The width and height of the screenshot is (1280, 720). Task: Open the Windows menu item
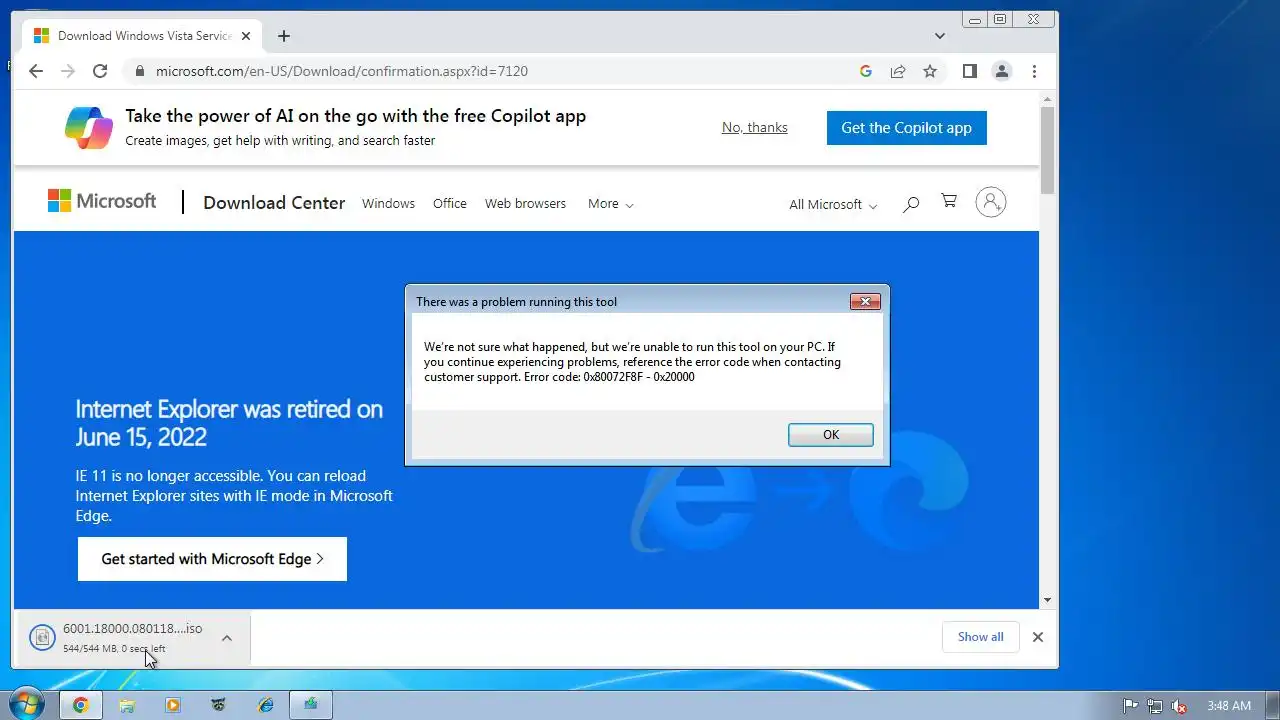(388, 203)
